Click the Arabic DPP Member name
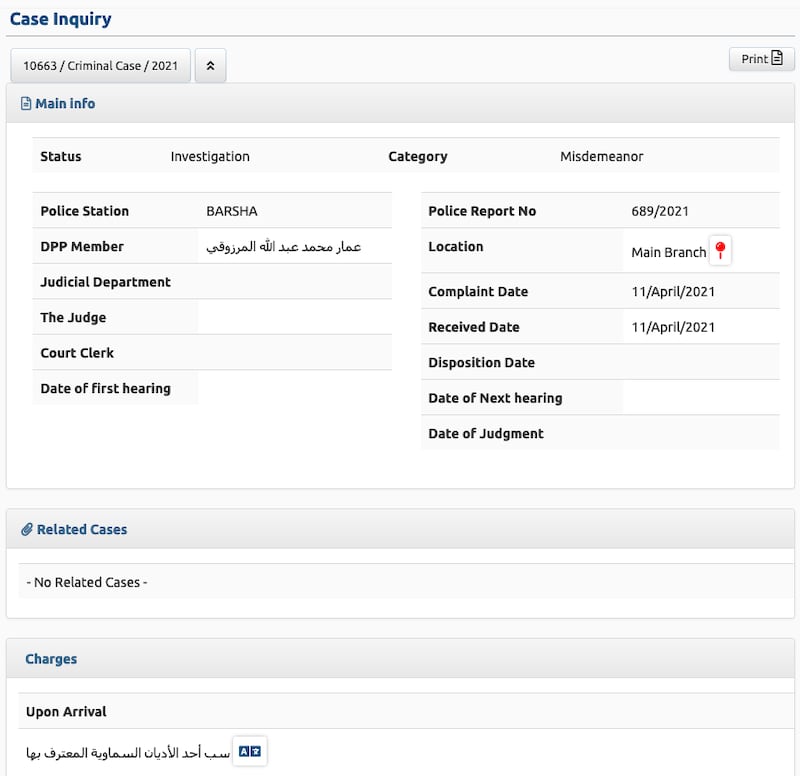The height and width of the screenshot is (776, 800). pos(283,247)
